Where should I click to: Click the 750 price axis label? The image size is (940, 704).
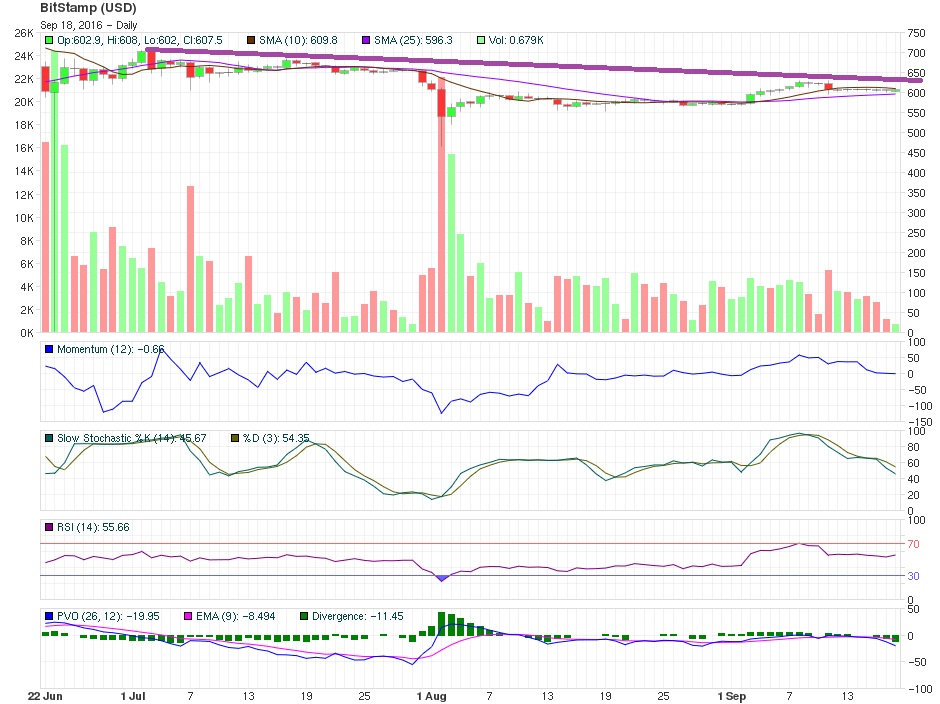916,34
